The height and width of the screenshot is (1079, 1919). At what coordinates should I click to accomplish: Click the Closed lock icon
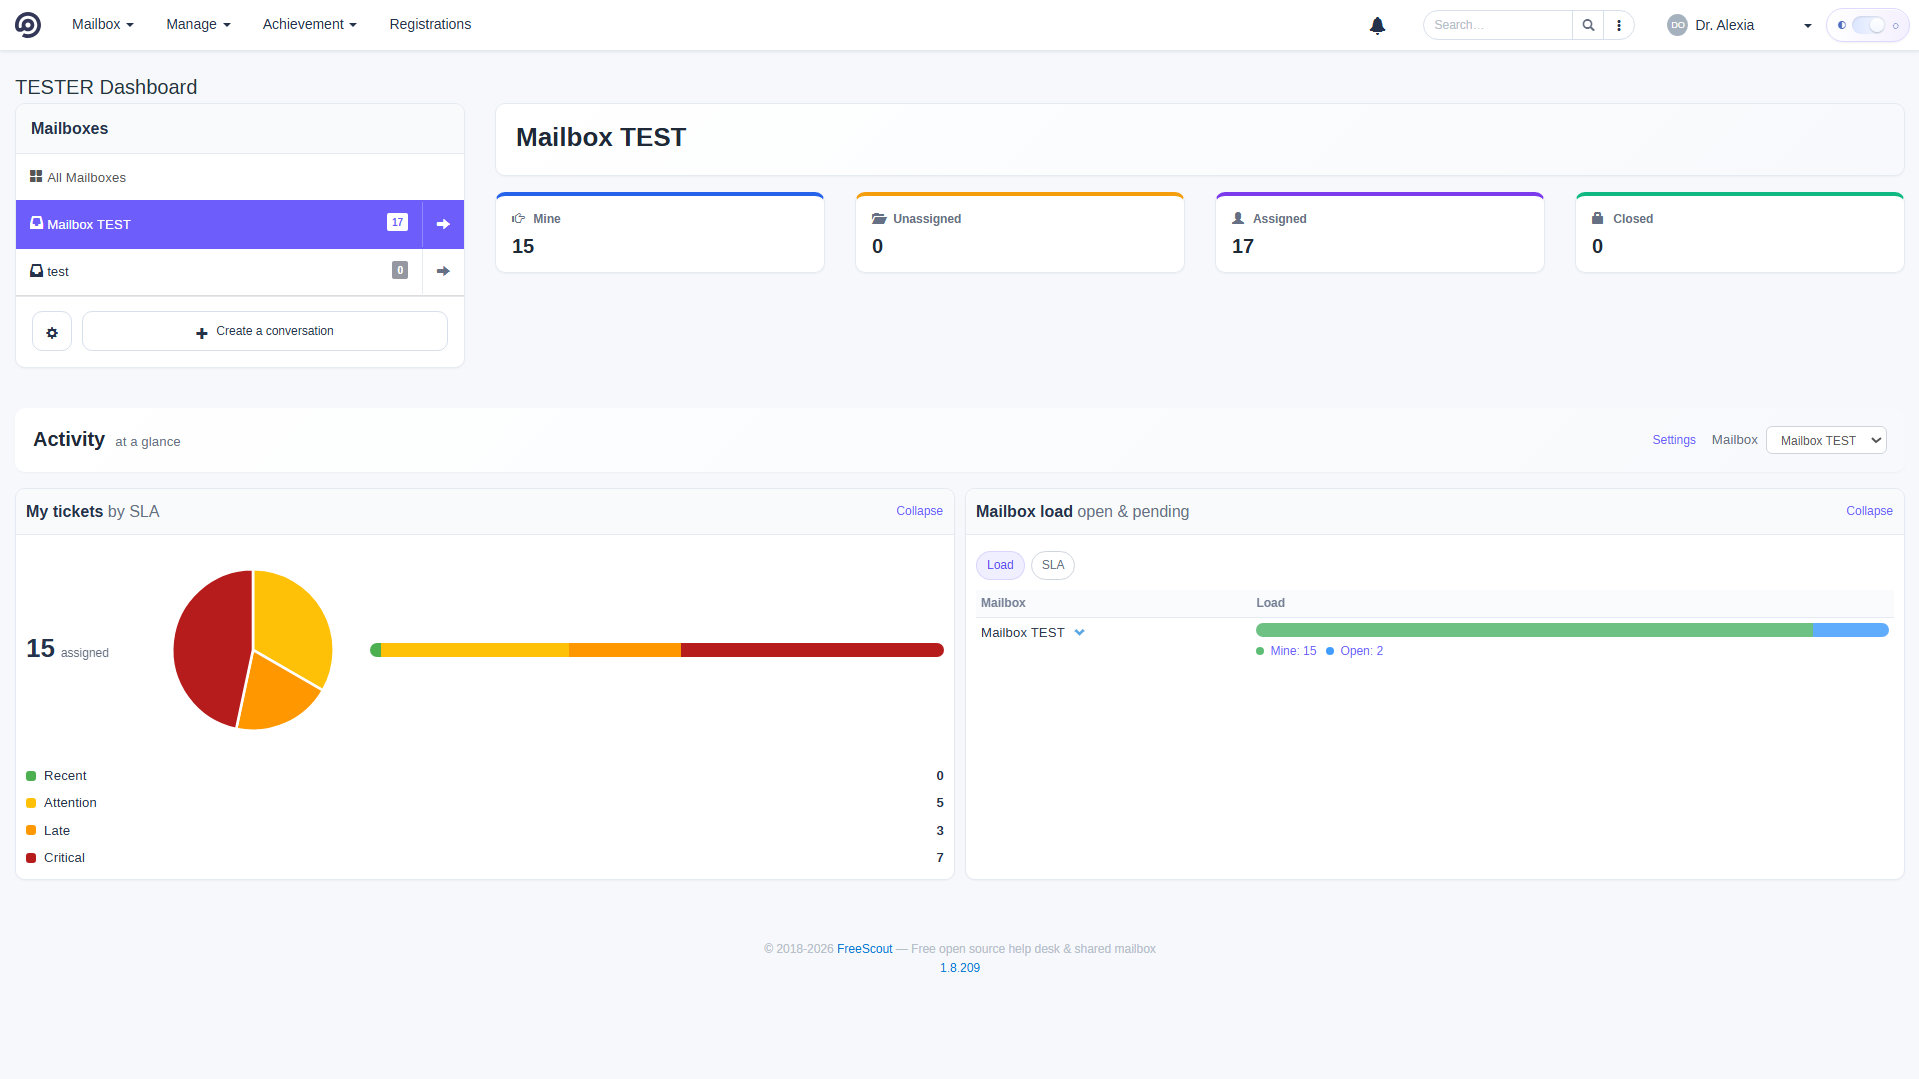click(x=1598, y=218)
